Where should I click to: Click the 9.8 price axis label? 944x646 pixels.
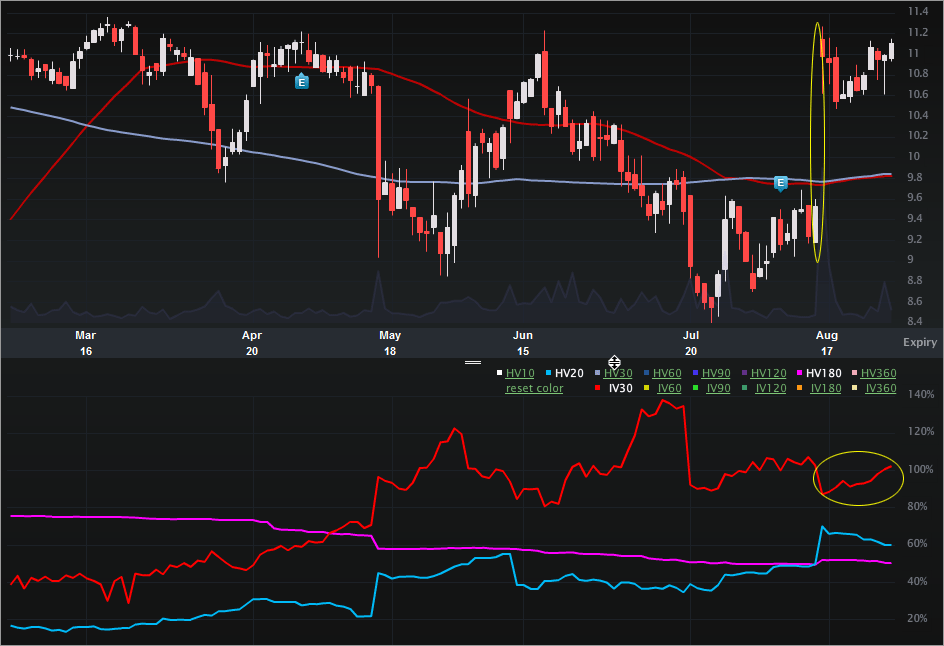914,177
